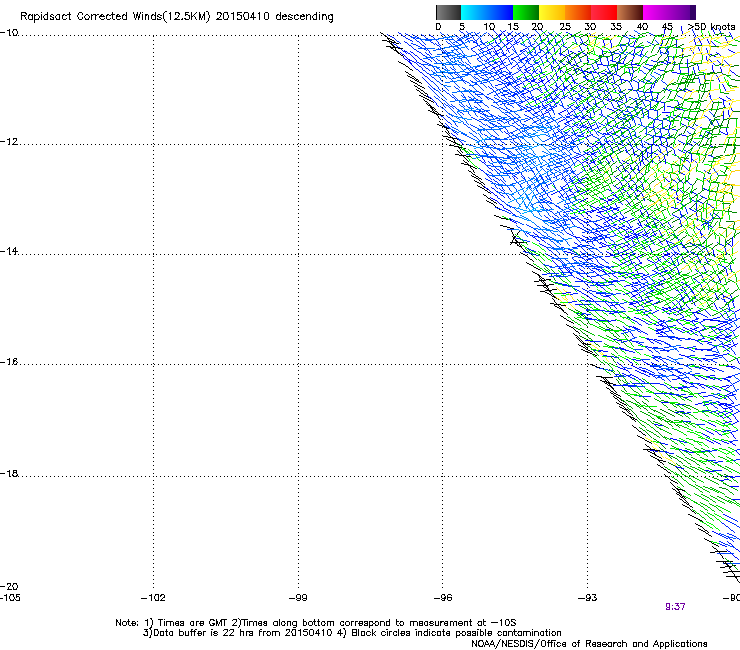Click the brown 35-40 knots legend swatch
The width and height of the screenshot is (740, 650).
(630, 12)
